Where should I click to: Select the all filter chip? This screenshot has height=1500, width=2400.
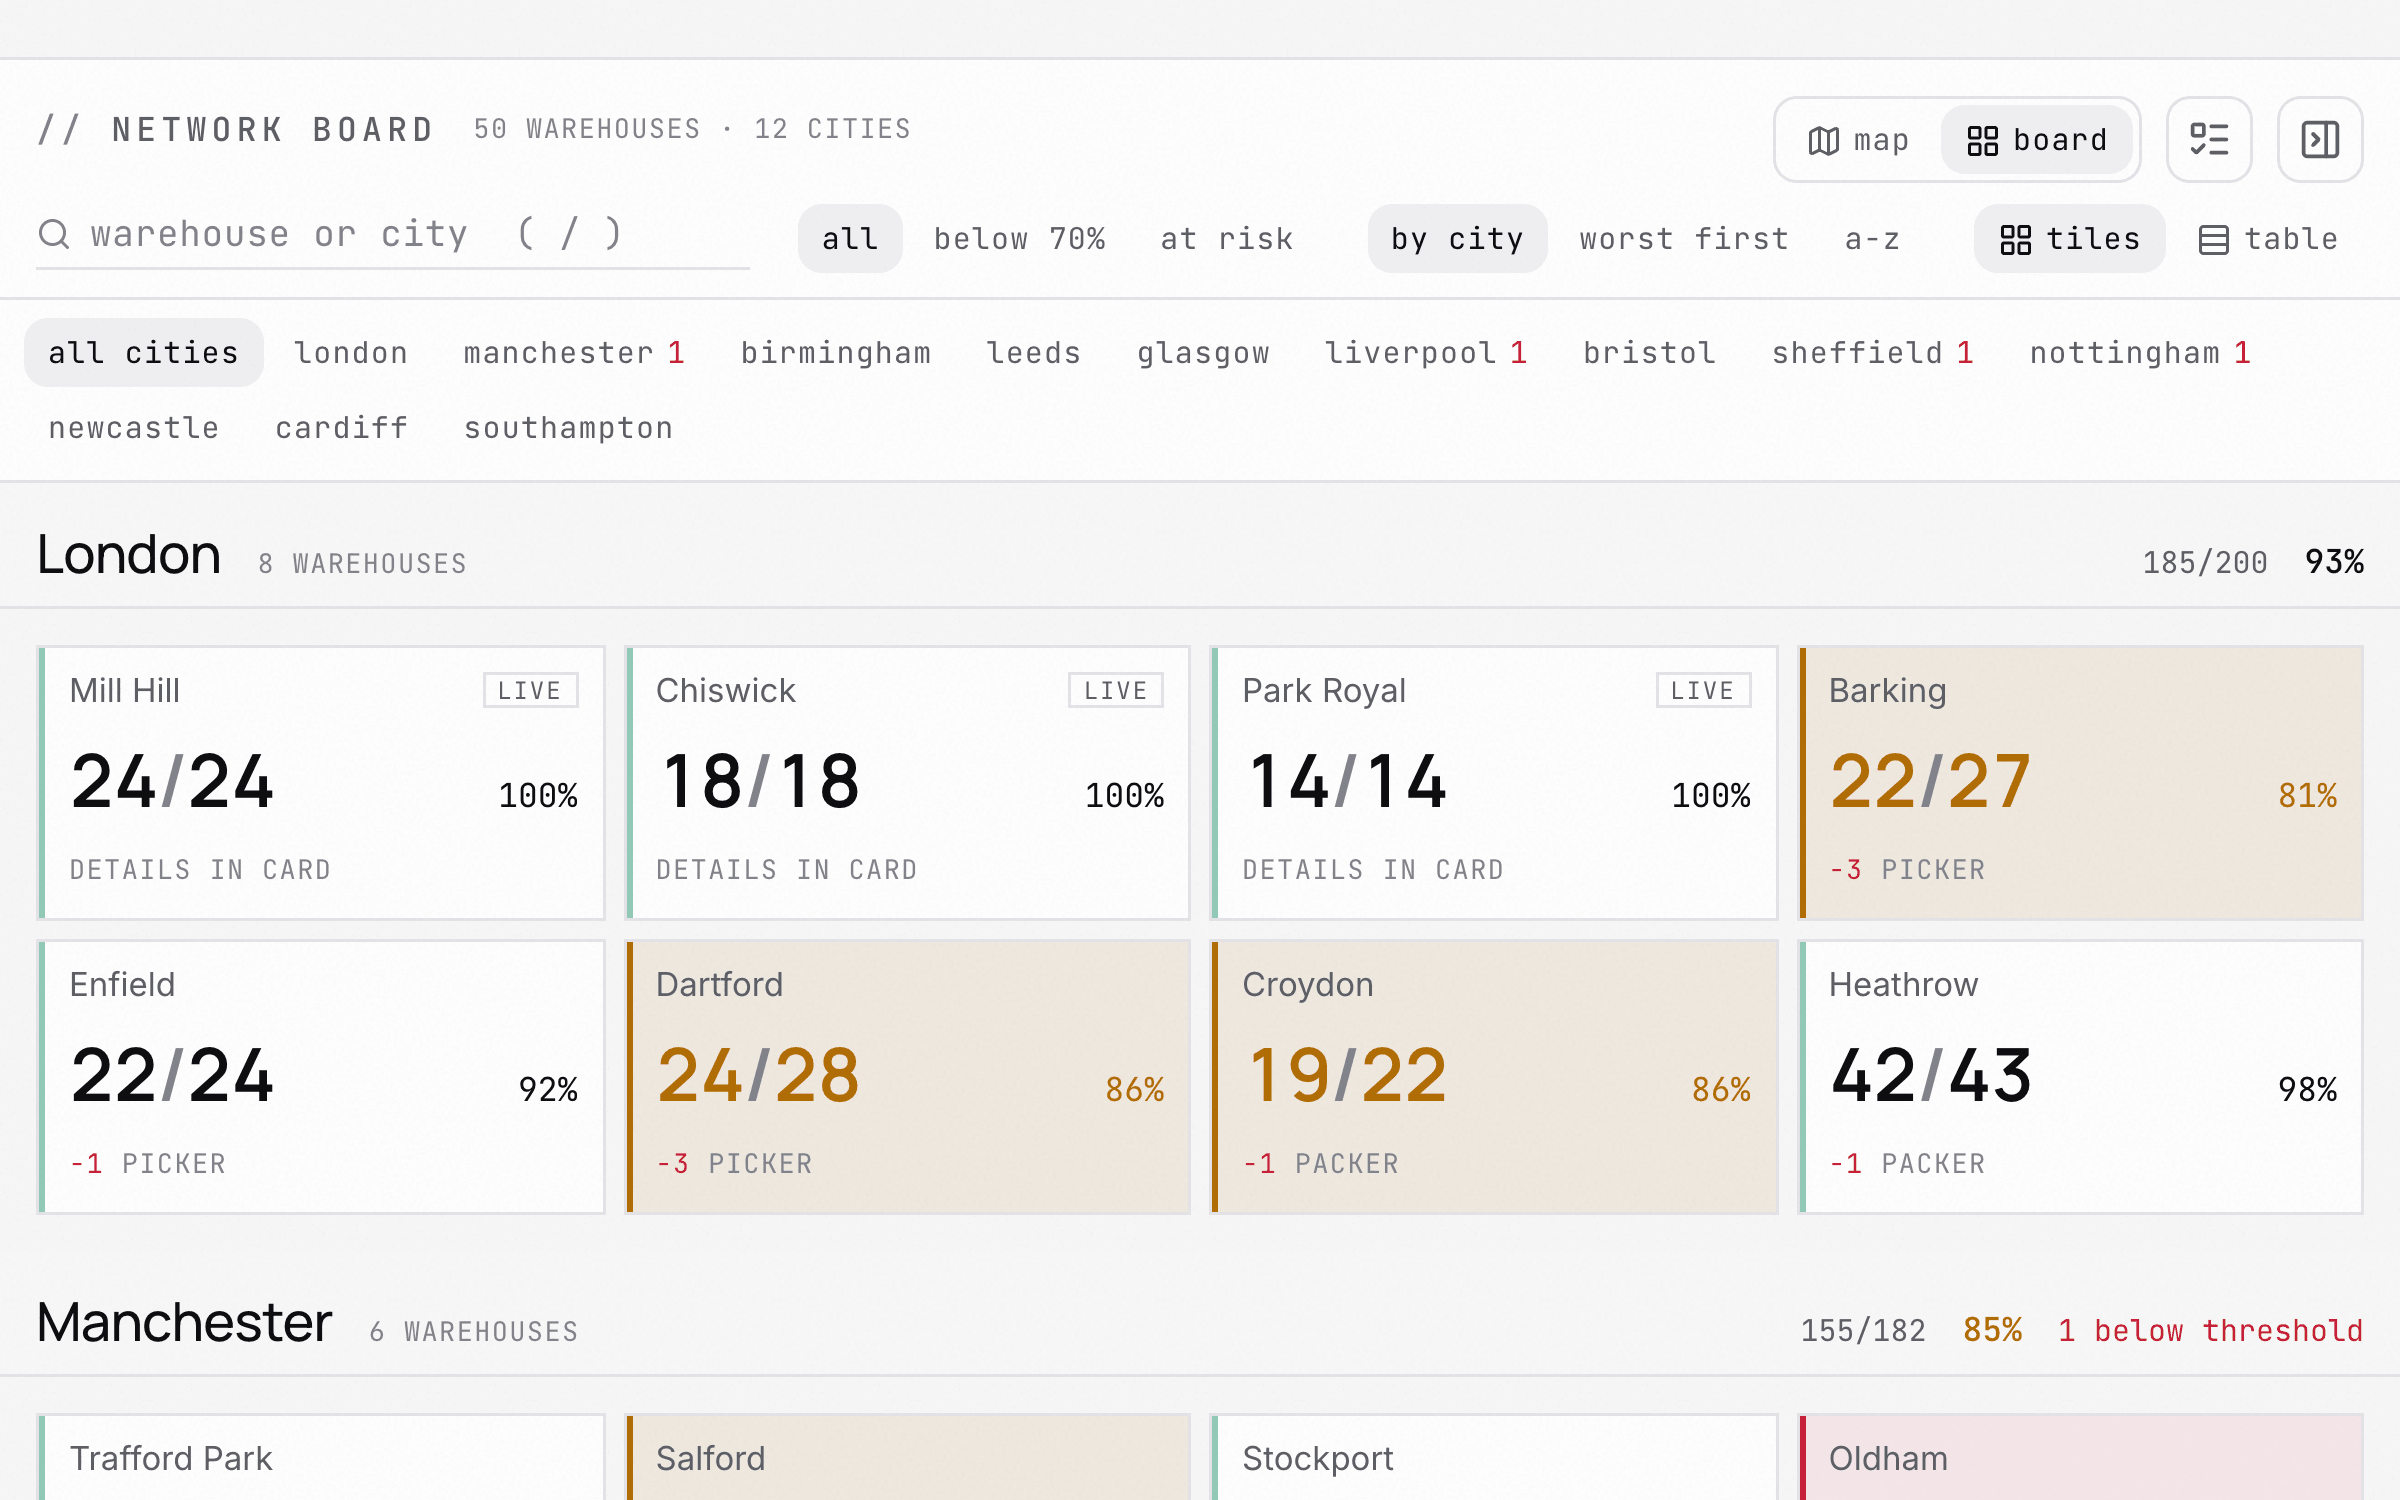tap(850, 239)
